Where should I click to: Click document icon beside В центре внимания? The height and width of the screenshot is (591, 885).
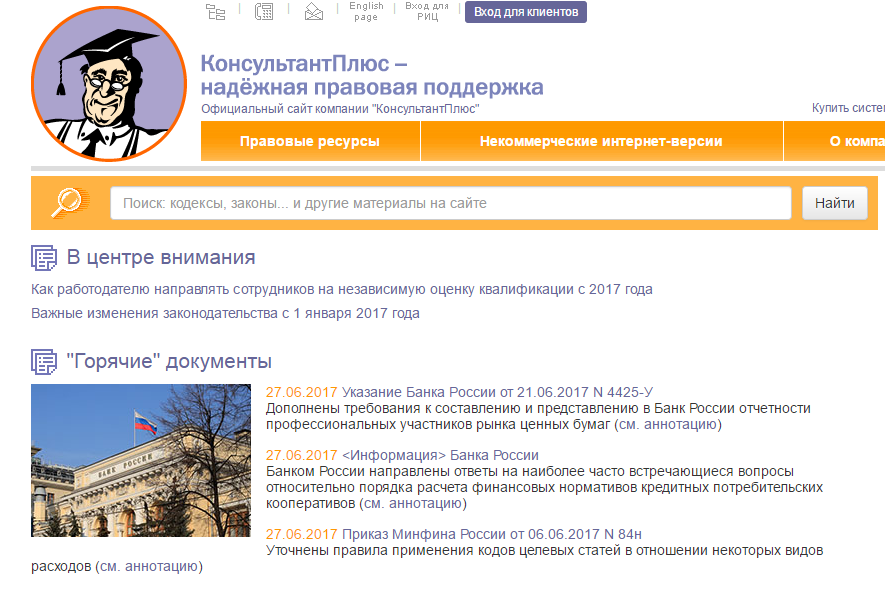coord(44,258)
